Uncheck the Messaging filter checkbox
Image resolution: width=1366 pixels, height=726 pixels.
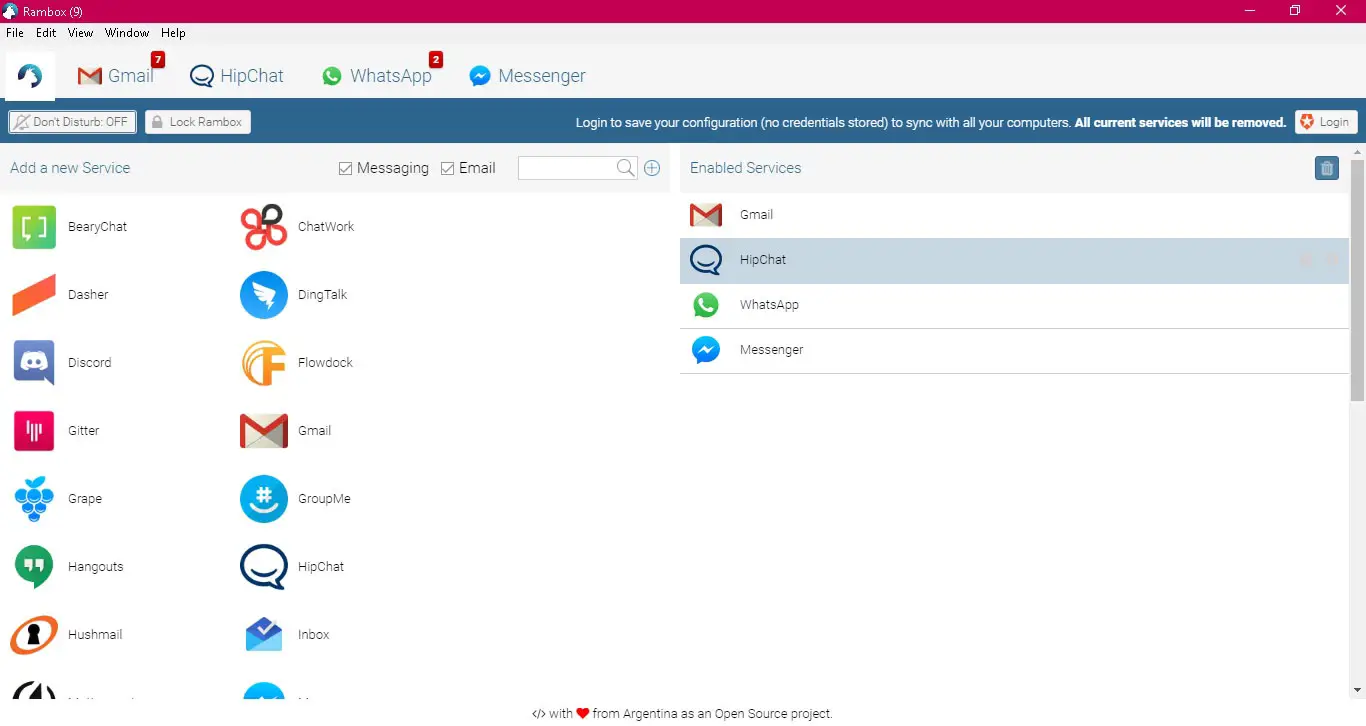click(x=345, y=168)
